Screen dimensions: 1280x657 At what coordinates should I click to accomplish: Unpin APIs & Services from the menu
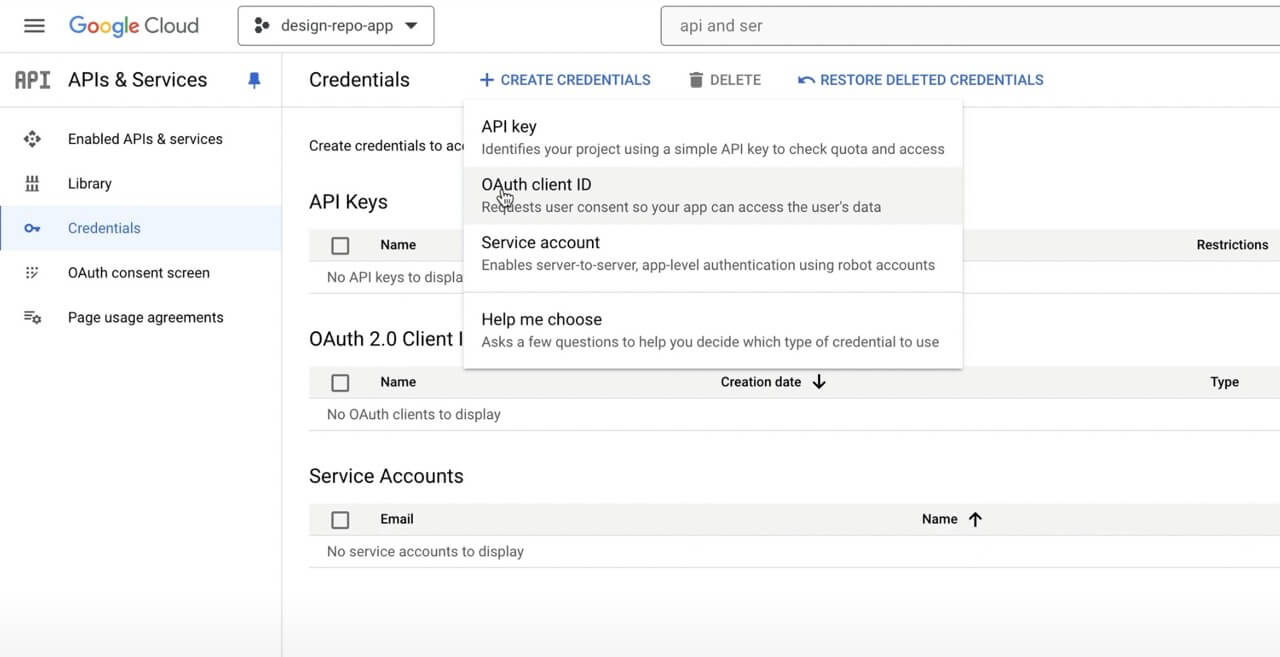point(254,79)
